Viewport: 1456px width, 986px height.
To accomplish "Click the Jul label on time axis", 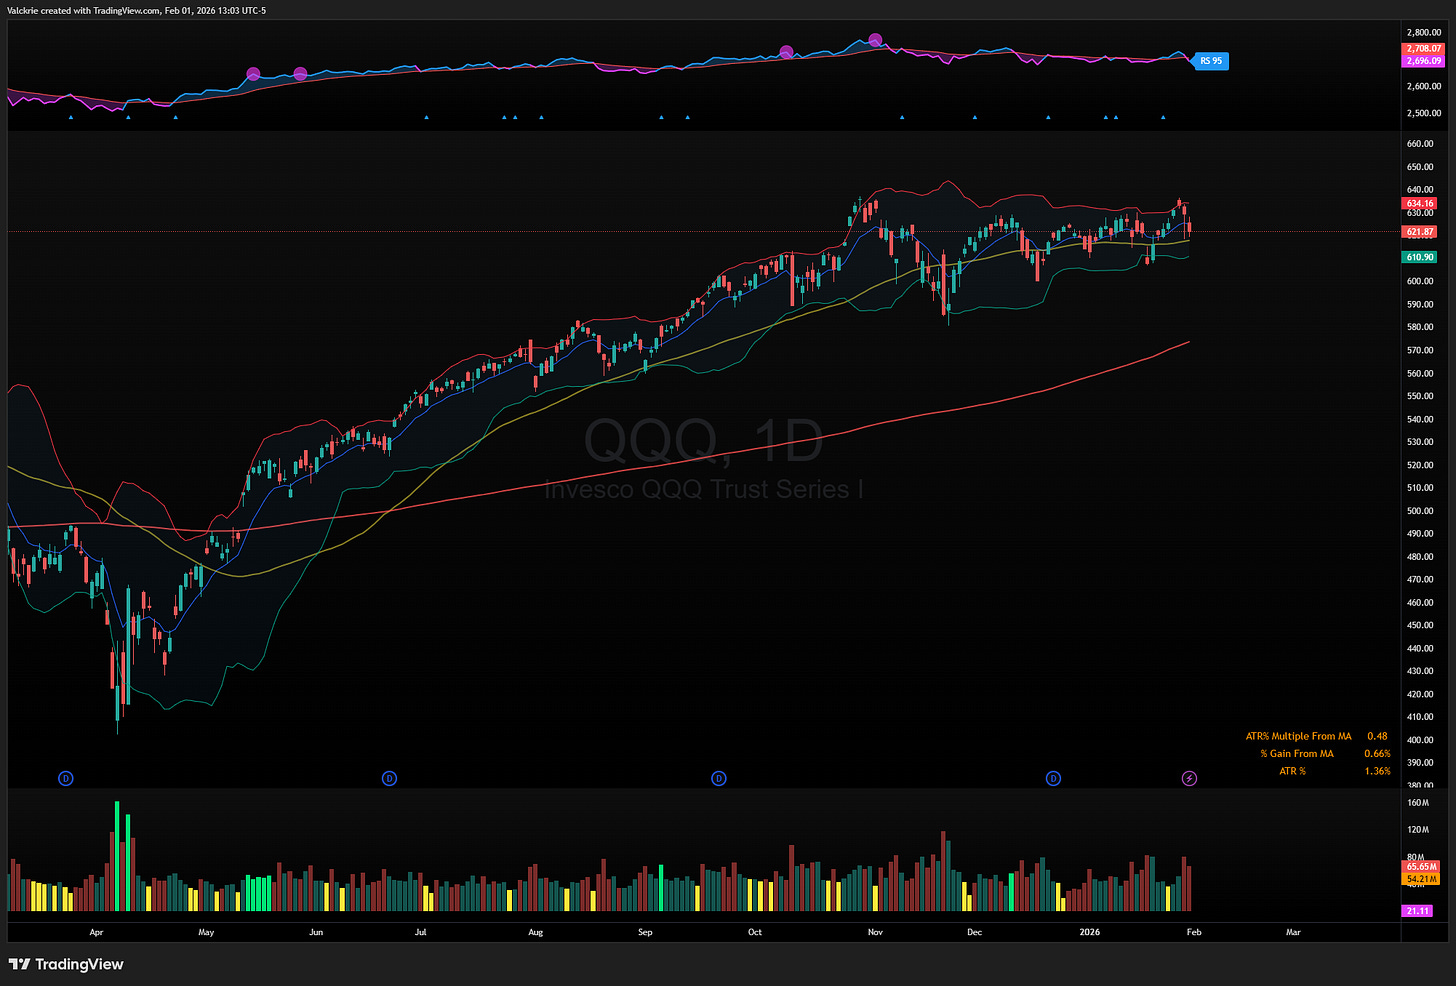I will coord(420,932).
